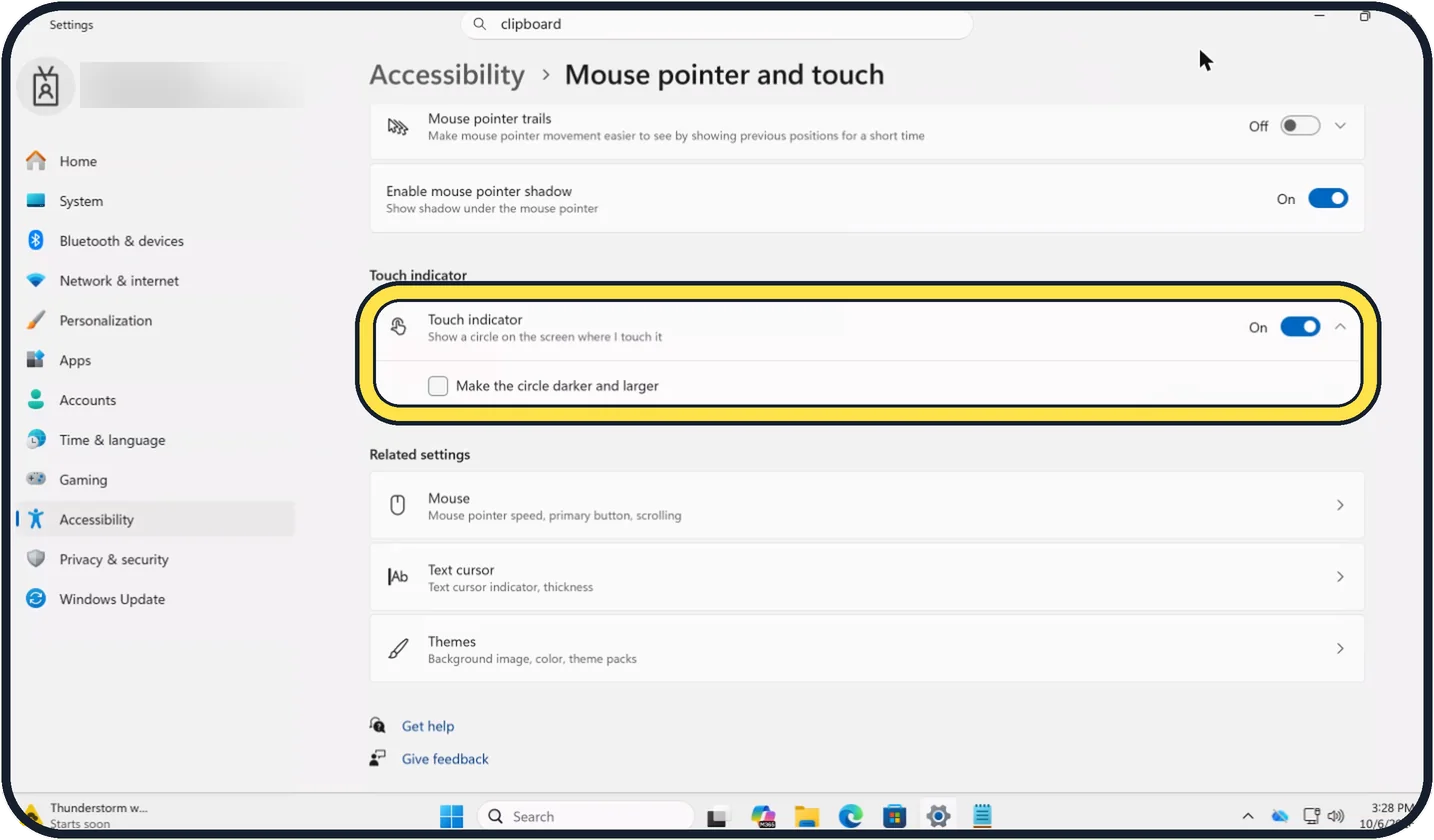Click the Time & language globe icon

click(36, 440)
